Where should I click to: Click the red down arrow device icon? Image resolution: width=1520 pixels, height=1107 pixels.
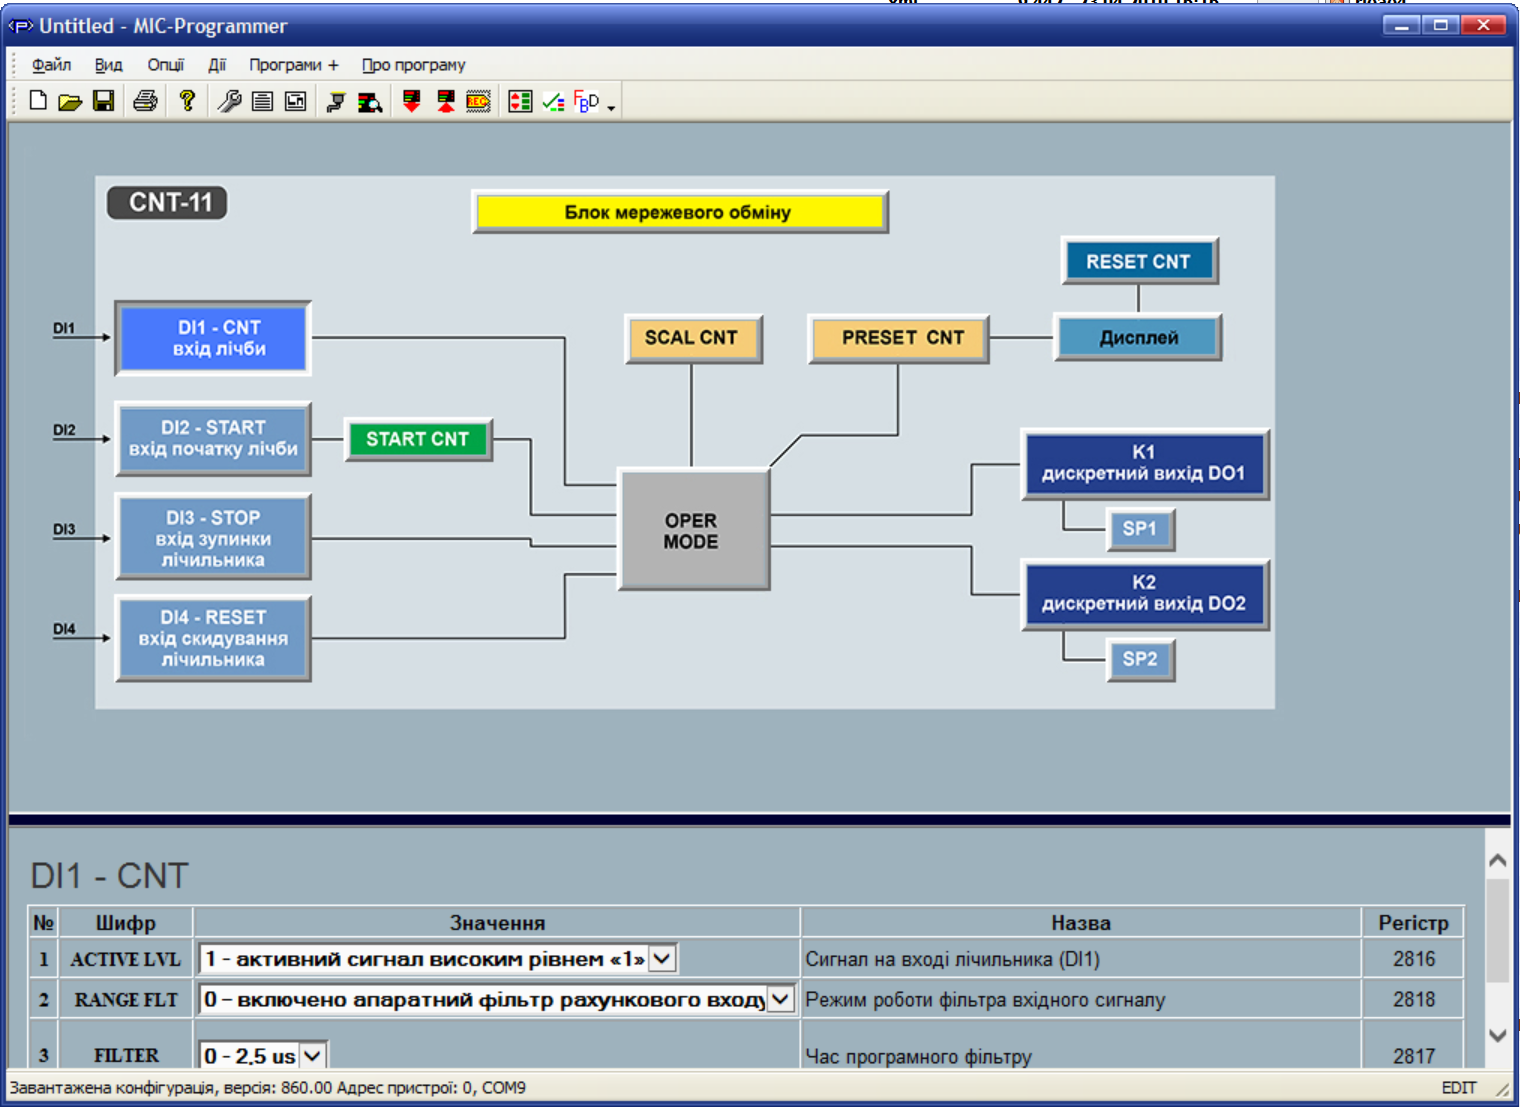[411, 101]
